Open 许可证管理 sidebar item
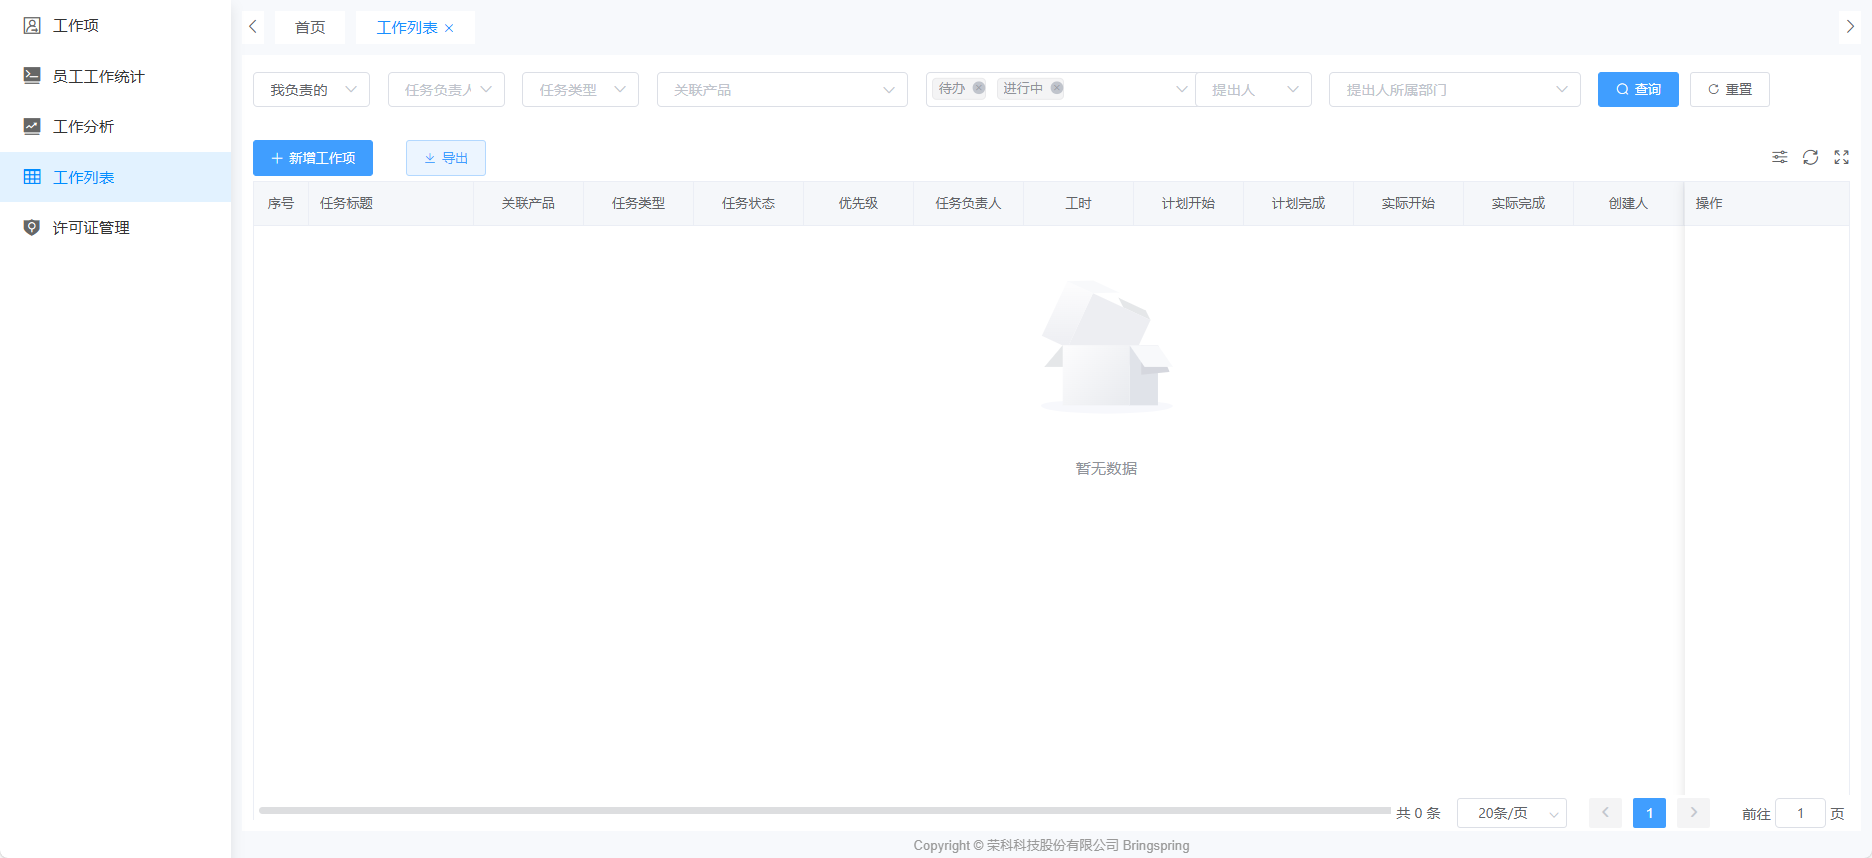 coord(91,228)
